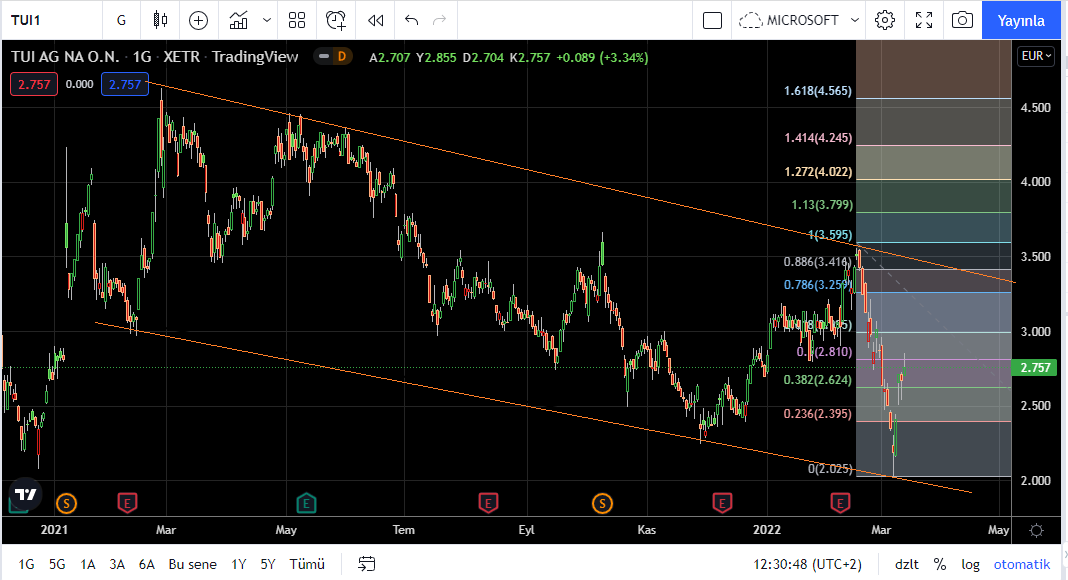This screenshot has width=1068, height=580.
Task: Click the red 2.757 sell price box
Action: coord(34,84)
